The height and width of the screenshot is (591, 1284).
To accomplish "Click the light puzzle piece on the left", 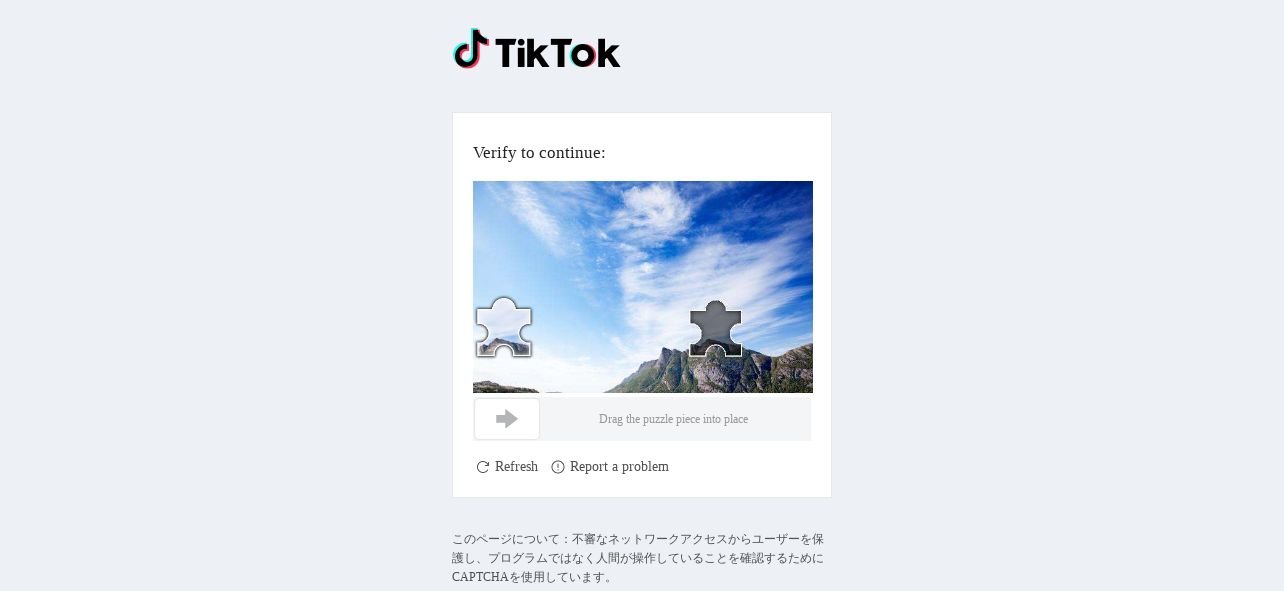I will tap(503, 327).
